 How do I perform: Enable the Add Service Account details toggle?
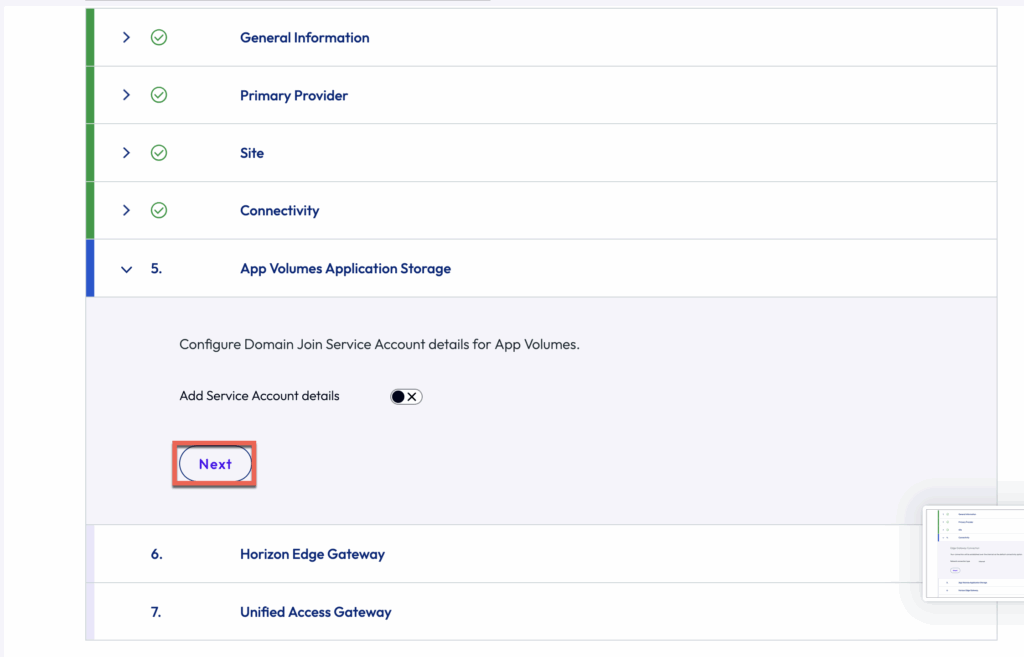406,397
